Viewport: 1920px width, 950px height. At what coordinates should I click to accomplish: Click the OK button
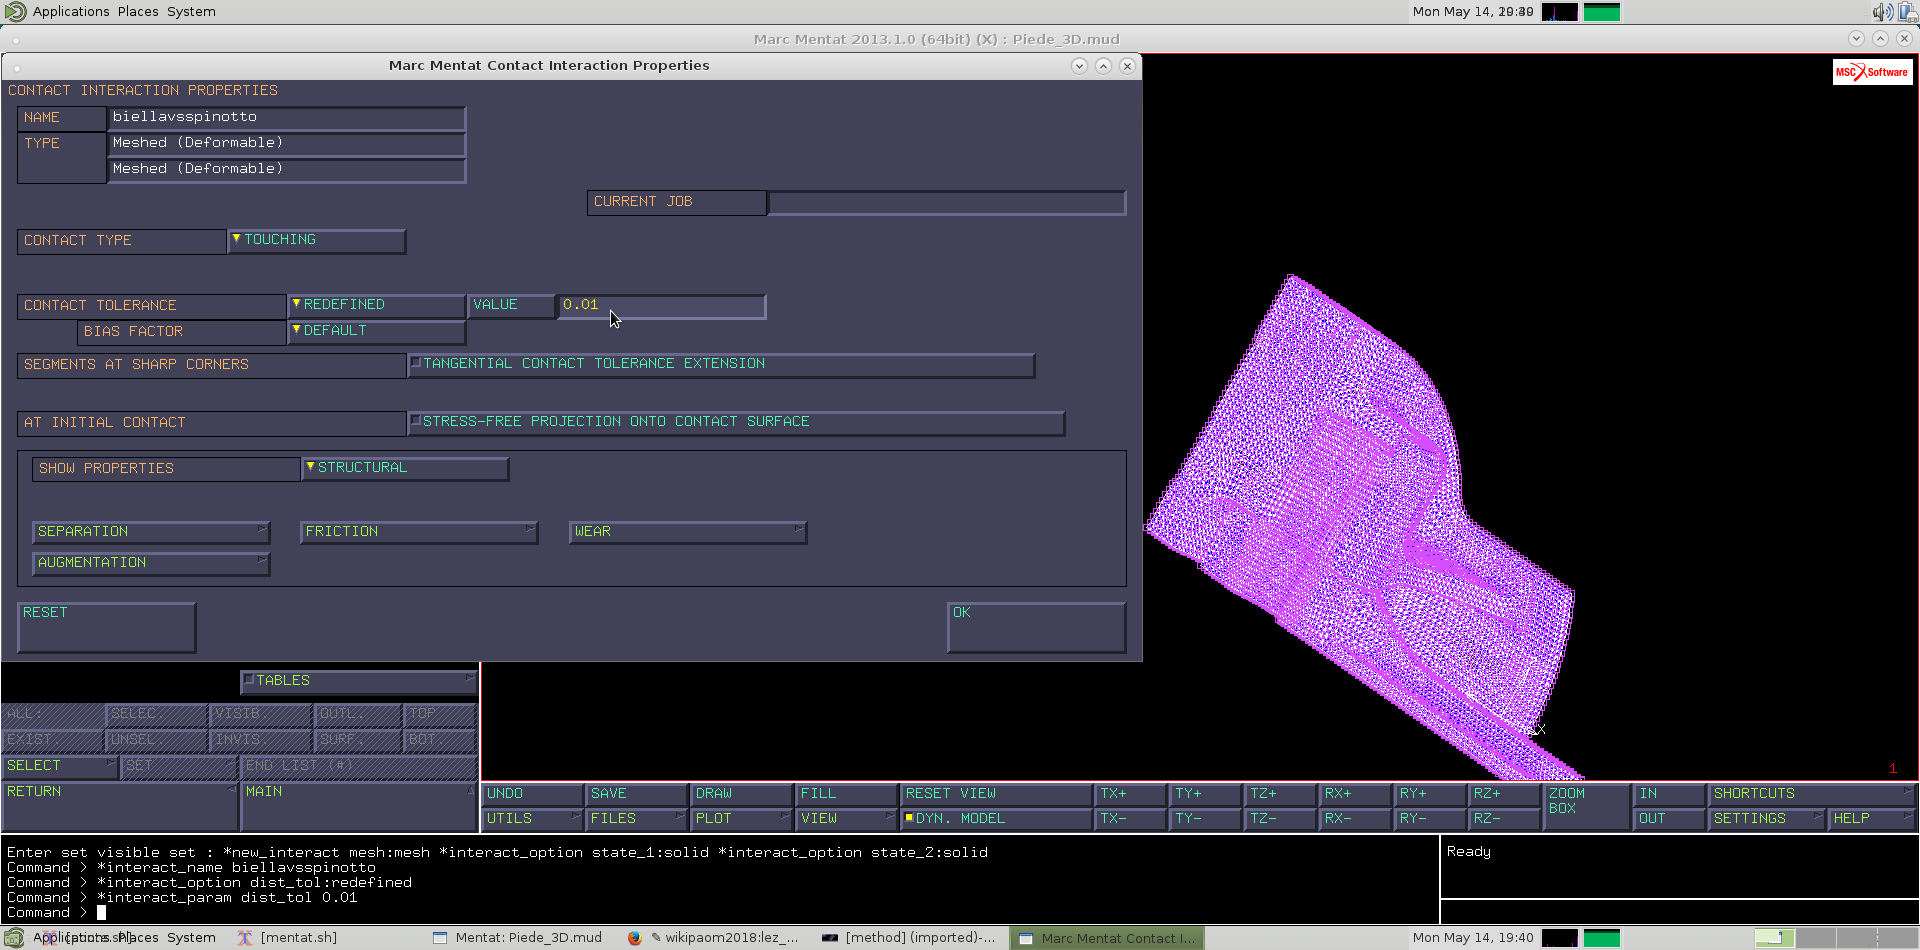coord(1036,627)
